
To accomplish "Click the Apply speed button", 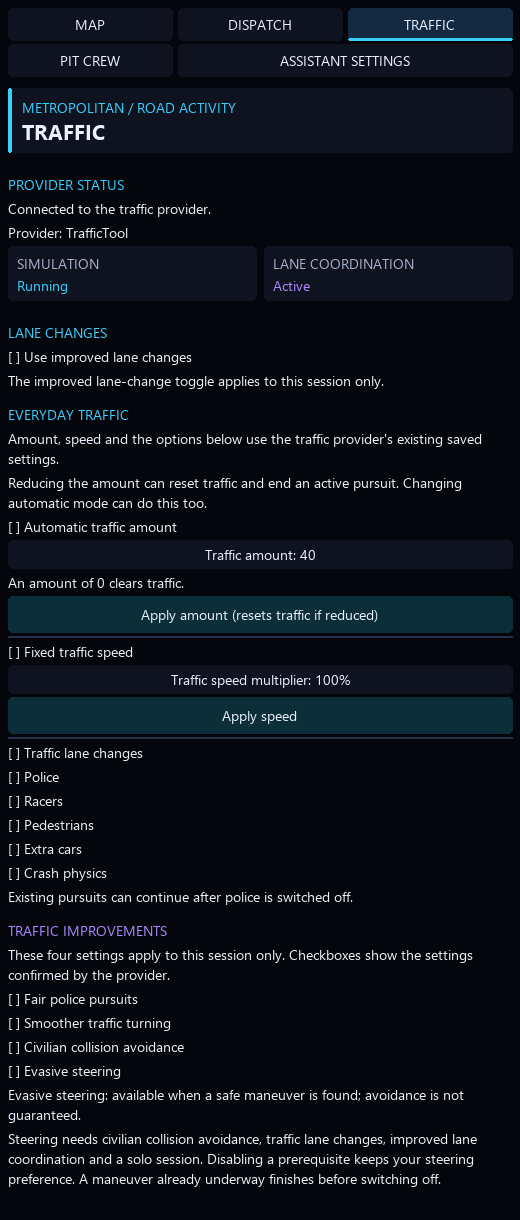I will click(260, 716).
